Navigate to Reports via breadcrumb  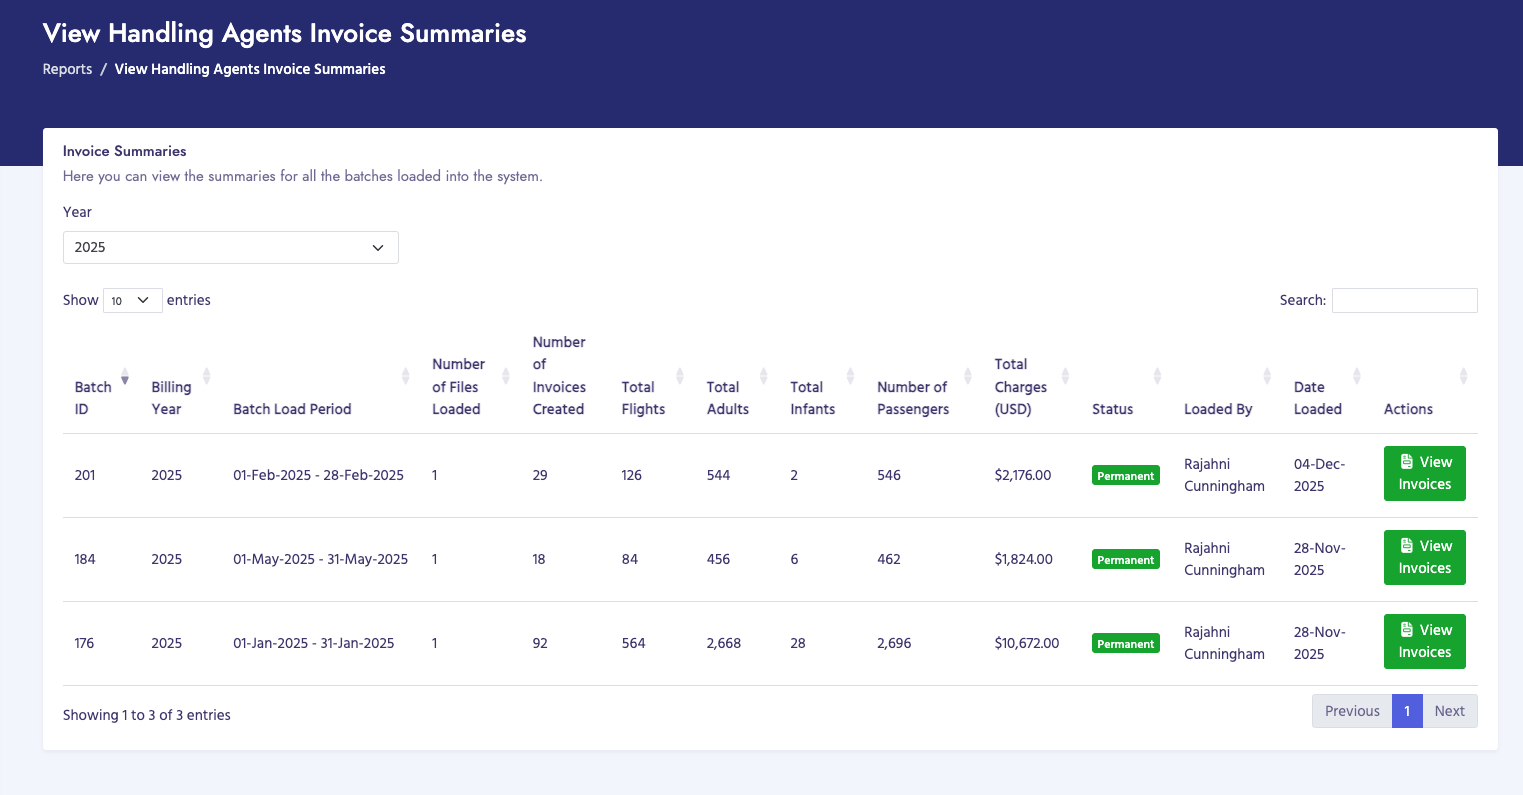point(67,69)
